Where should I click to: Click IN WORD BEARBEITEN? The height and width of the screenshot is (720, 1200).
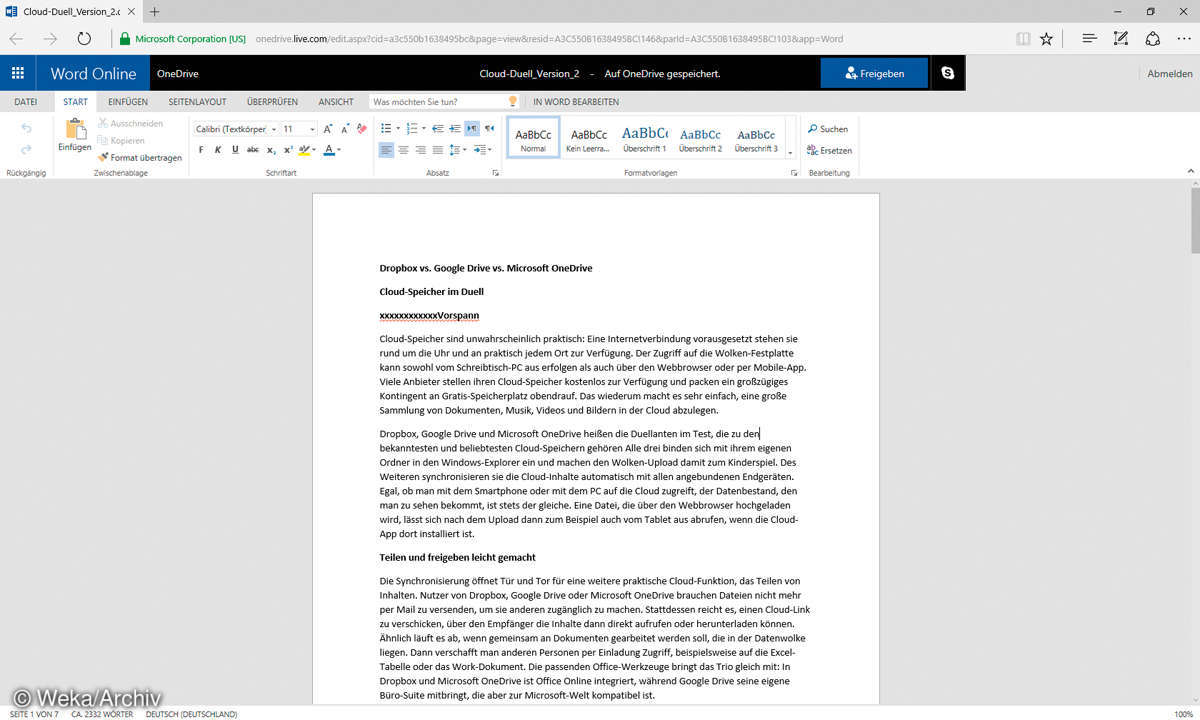(576, 102)
